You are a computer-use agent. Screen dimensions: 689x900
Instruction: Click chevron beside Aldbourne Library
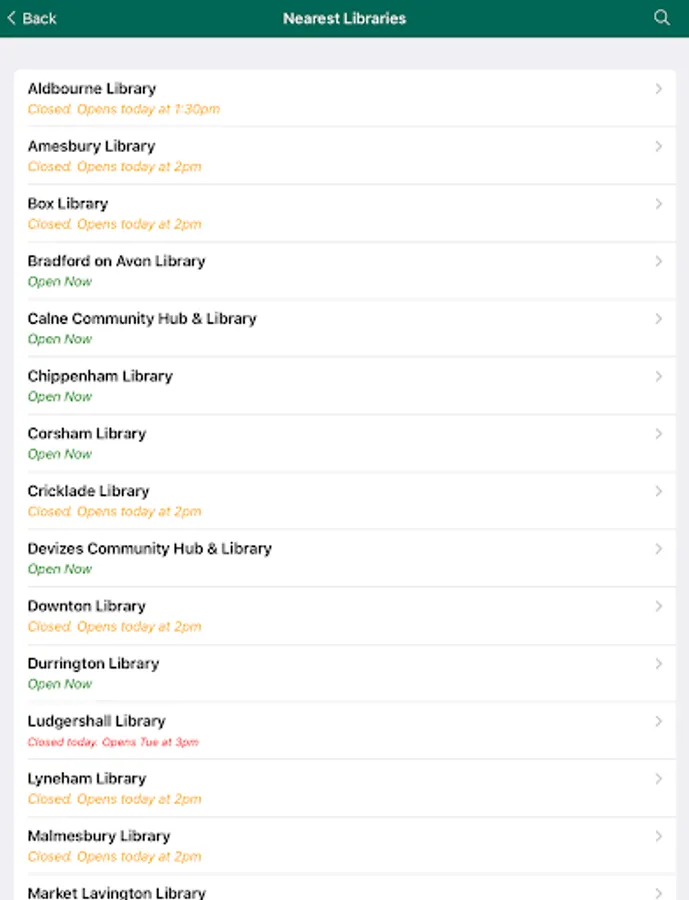[x=659, y=89]
